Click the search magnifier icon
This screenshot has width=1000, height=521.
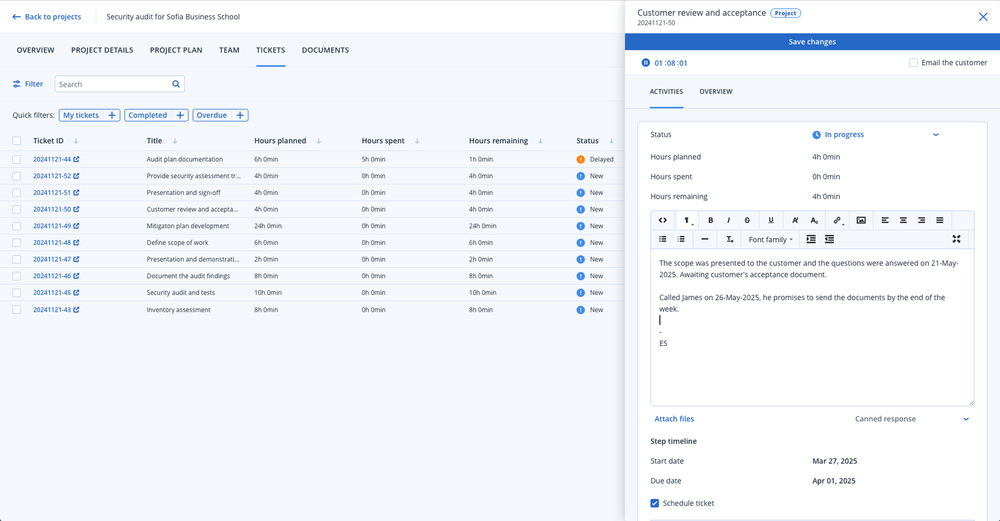click(176, 84)
